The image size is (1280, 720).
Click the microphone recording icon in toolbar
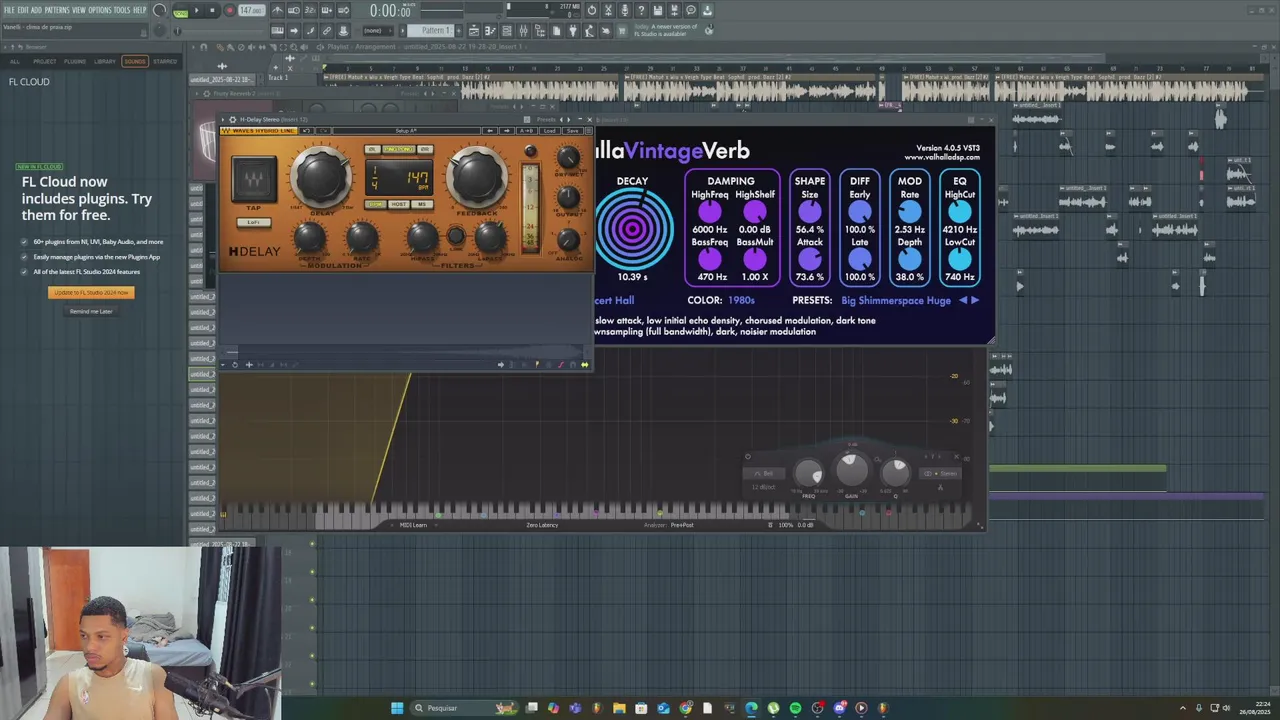pyautogui.click(x=625, y=11)
